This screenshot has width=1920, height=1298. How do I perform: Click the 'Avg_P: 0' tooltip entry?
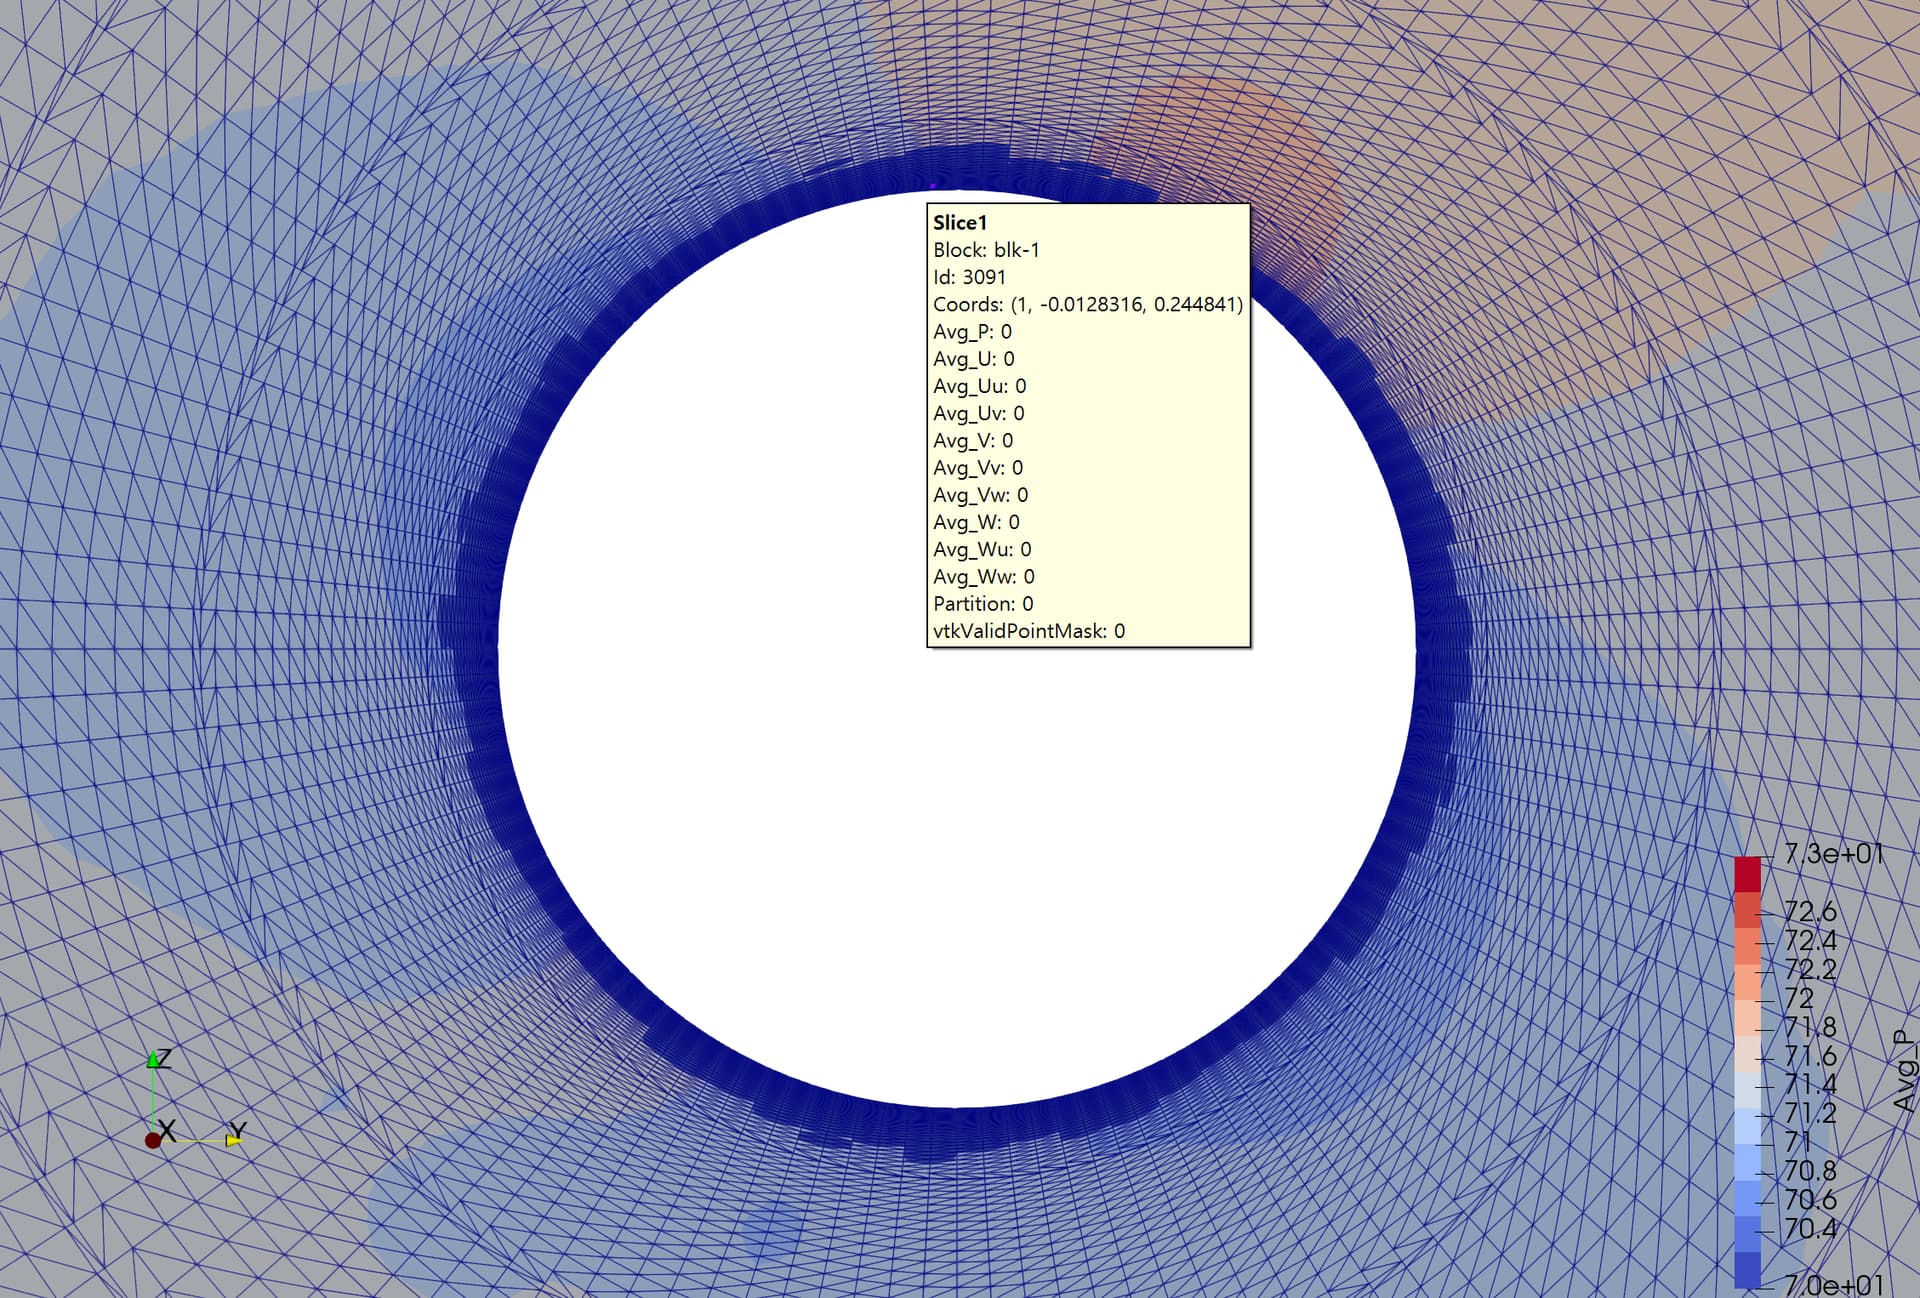tap(972, 331)
